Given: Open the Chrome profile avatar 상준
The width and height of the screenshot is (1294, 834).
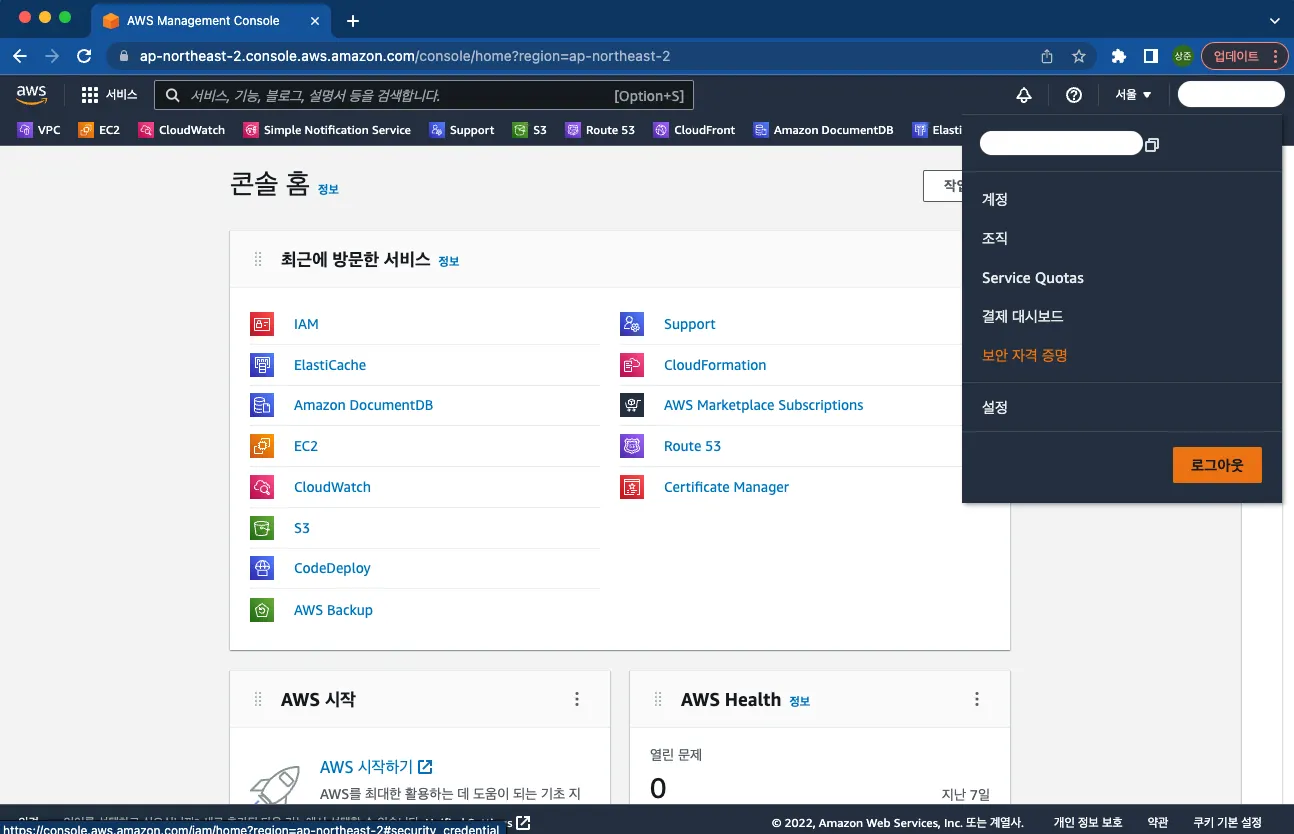Looking at the screenshot, I should [x=1183, y=56].
